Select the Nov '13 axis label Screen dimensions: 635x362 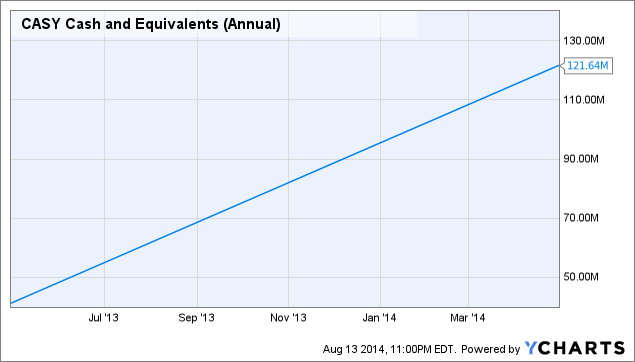pyautogui.click(x=288, y=318)
